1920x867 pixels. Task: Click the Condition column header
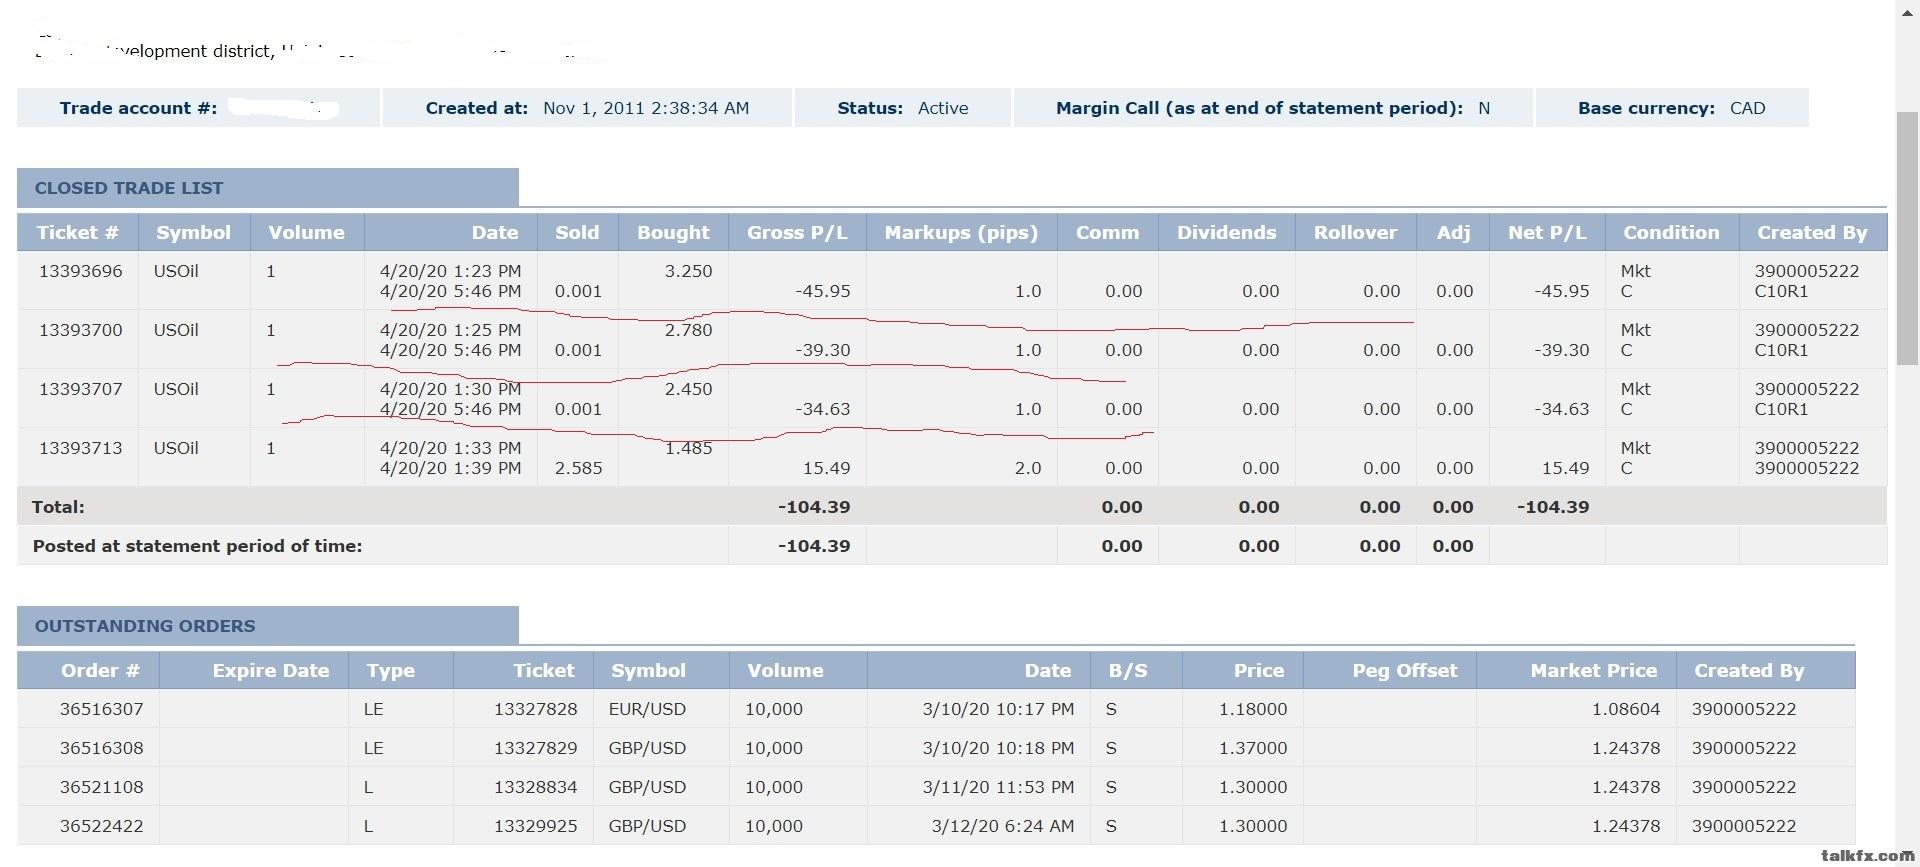click(x=1671, y=232)
